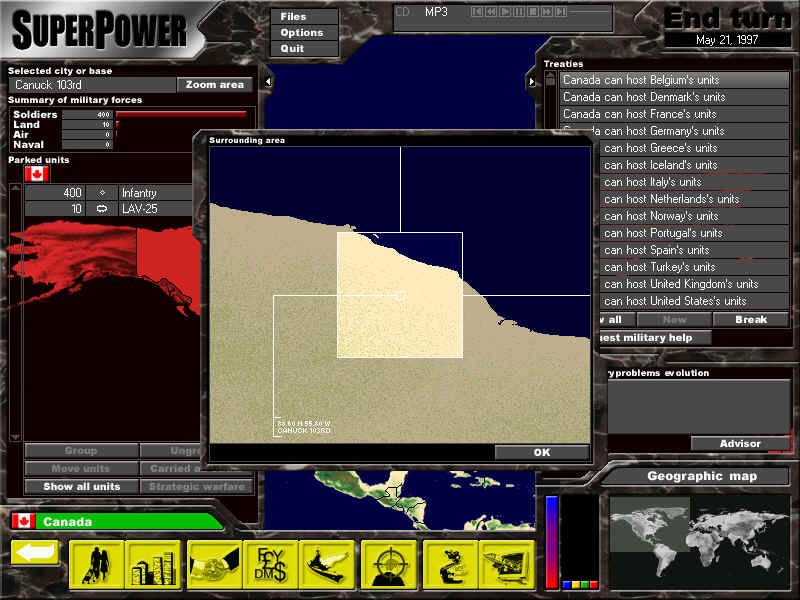Image resolution: width=800 pixels, height=600 pixels.
Task: Open the demographics people icon
Action: (x=97, y=565)
